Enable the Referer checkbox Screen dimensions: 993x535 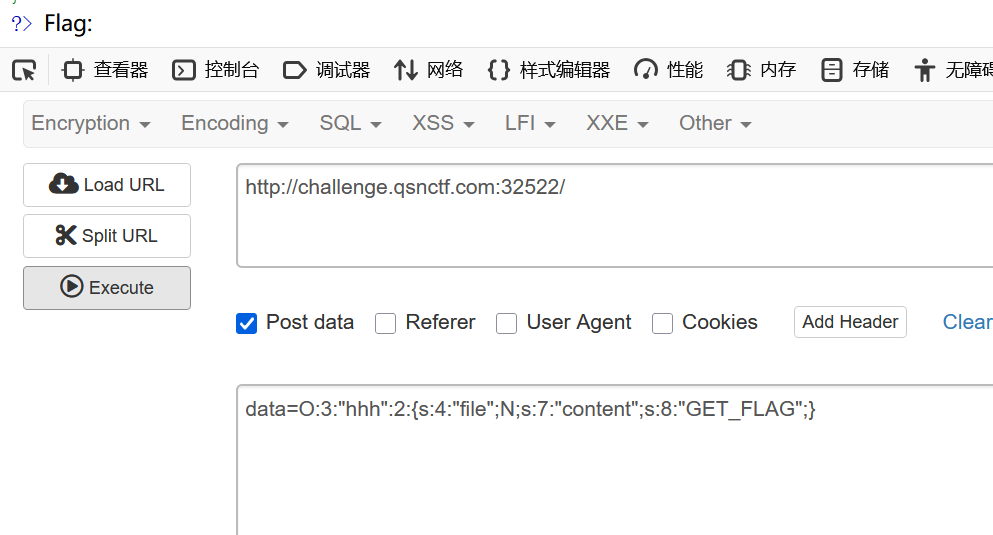[386, 323]
